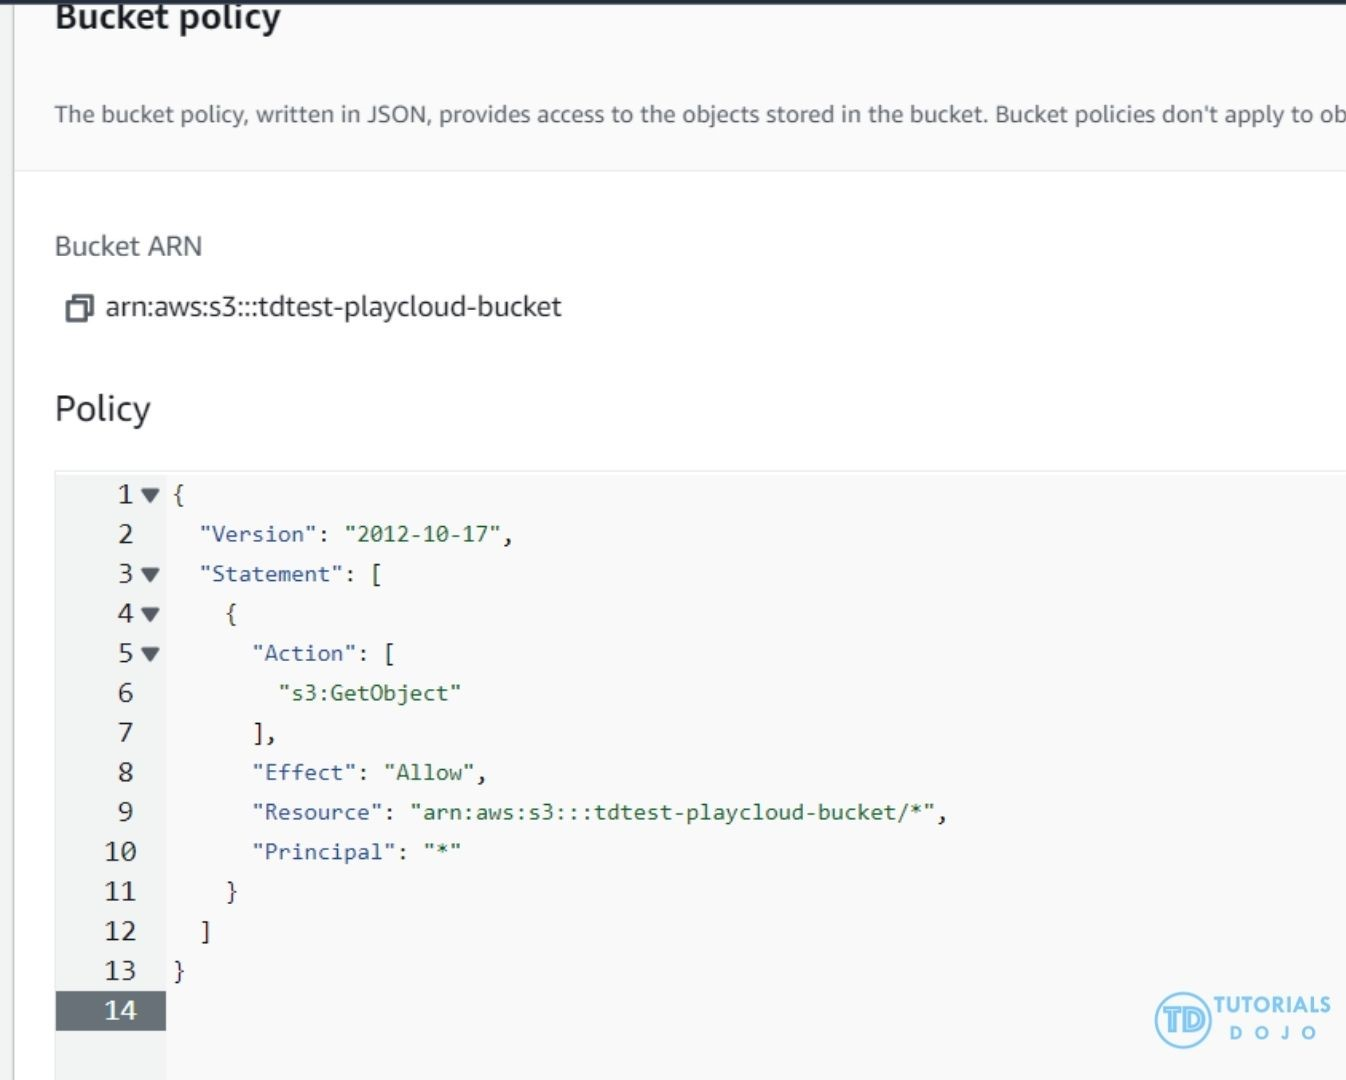Click the "Allow" effect value
This screenshot has height=1080, width=1346.
pos(429,773)
